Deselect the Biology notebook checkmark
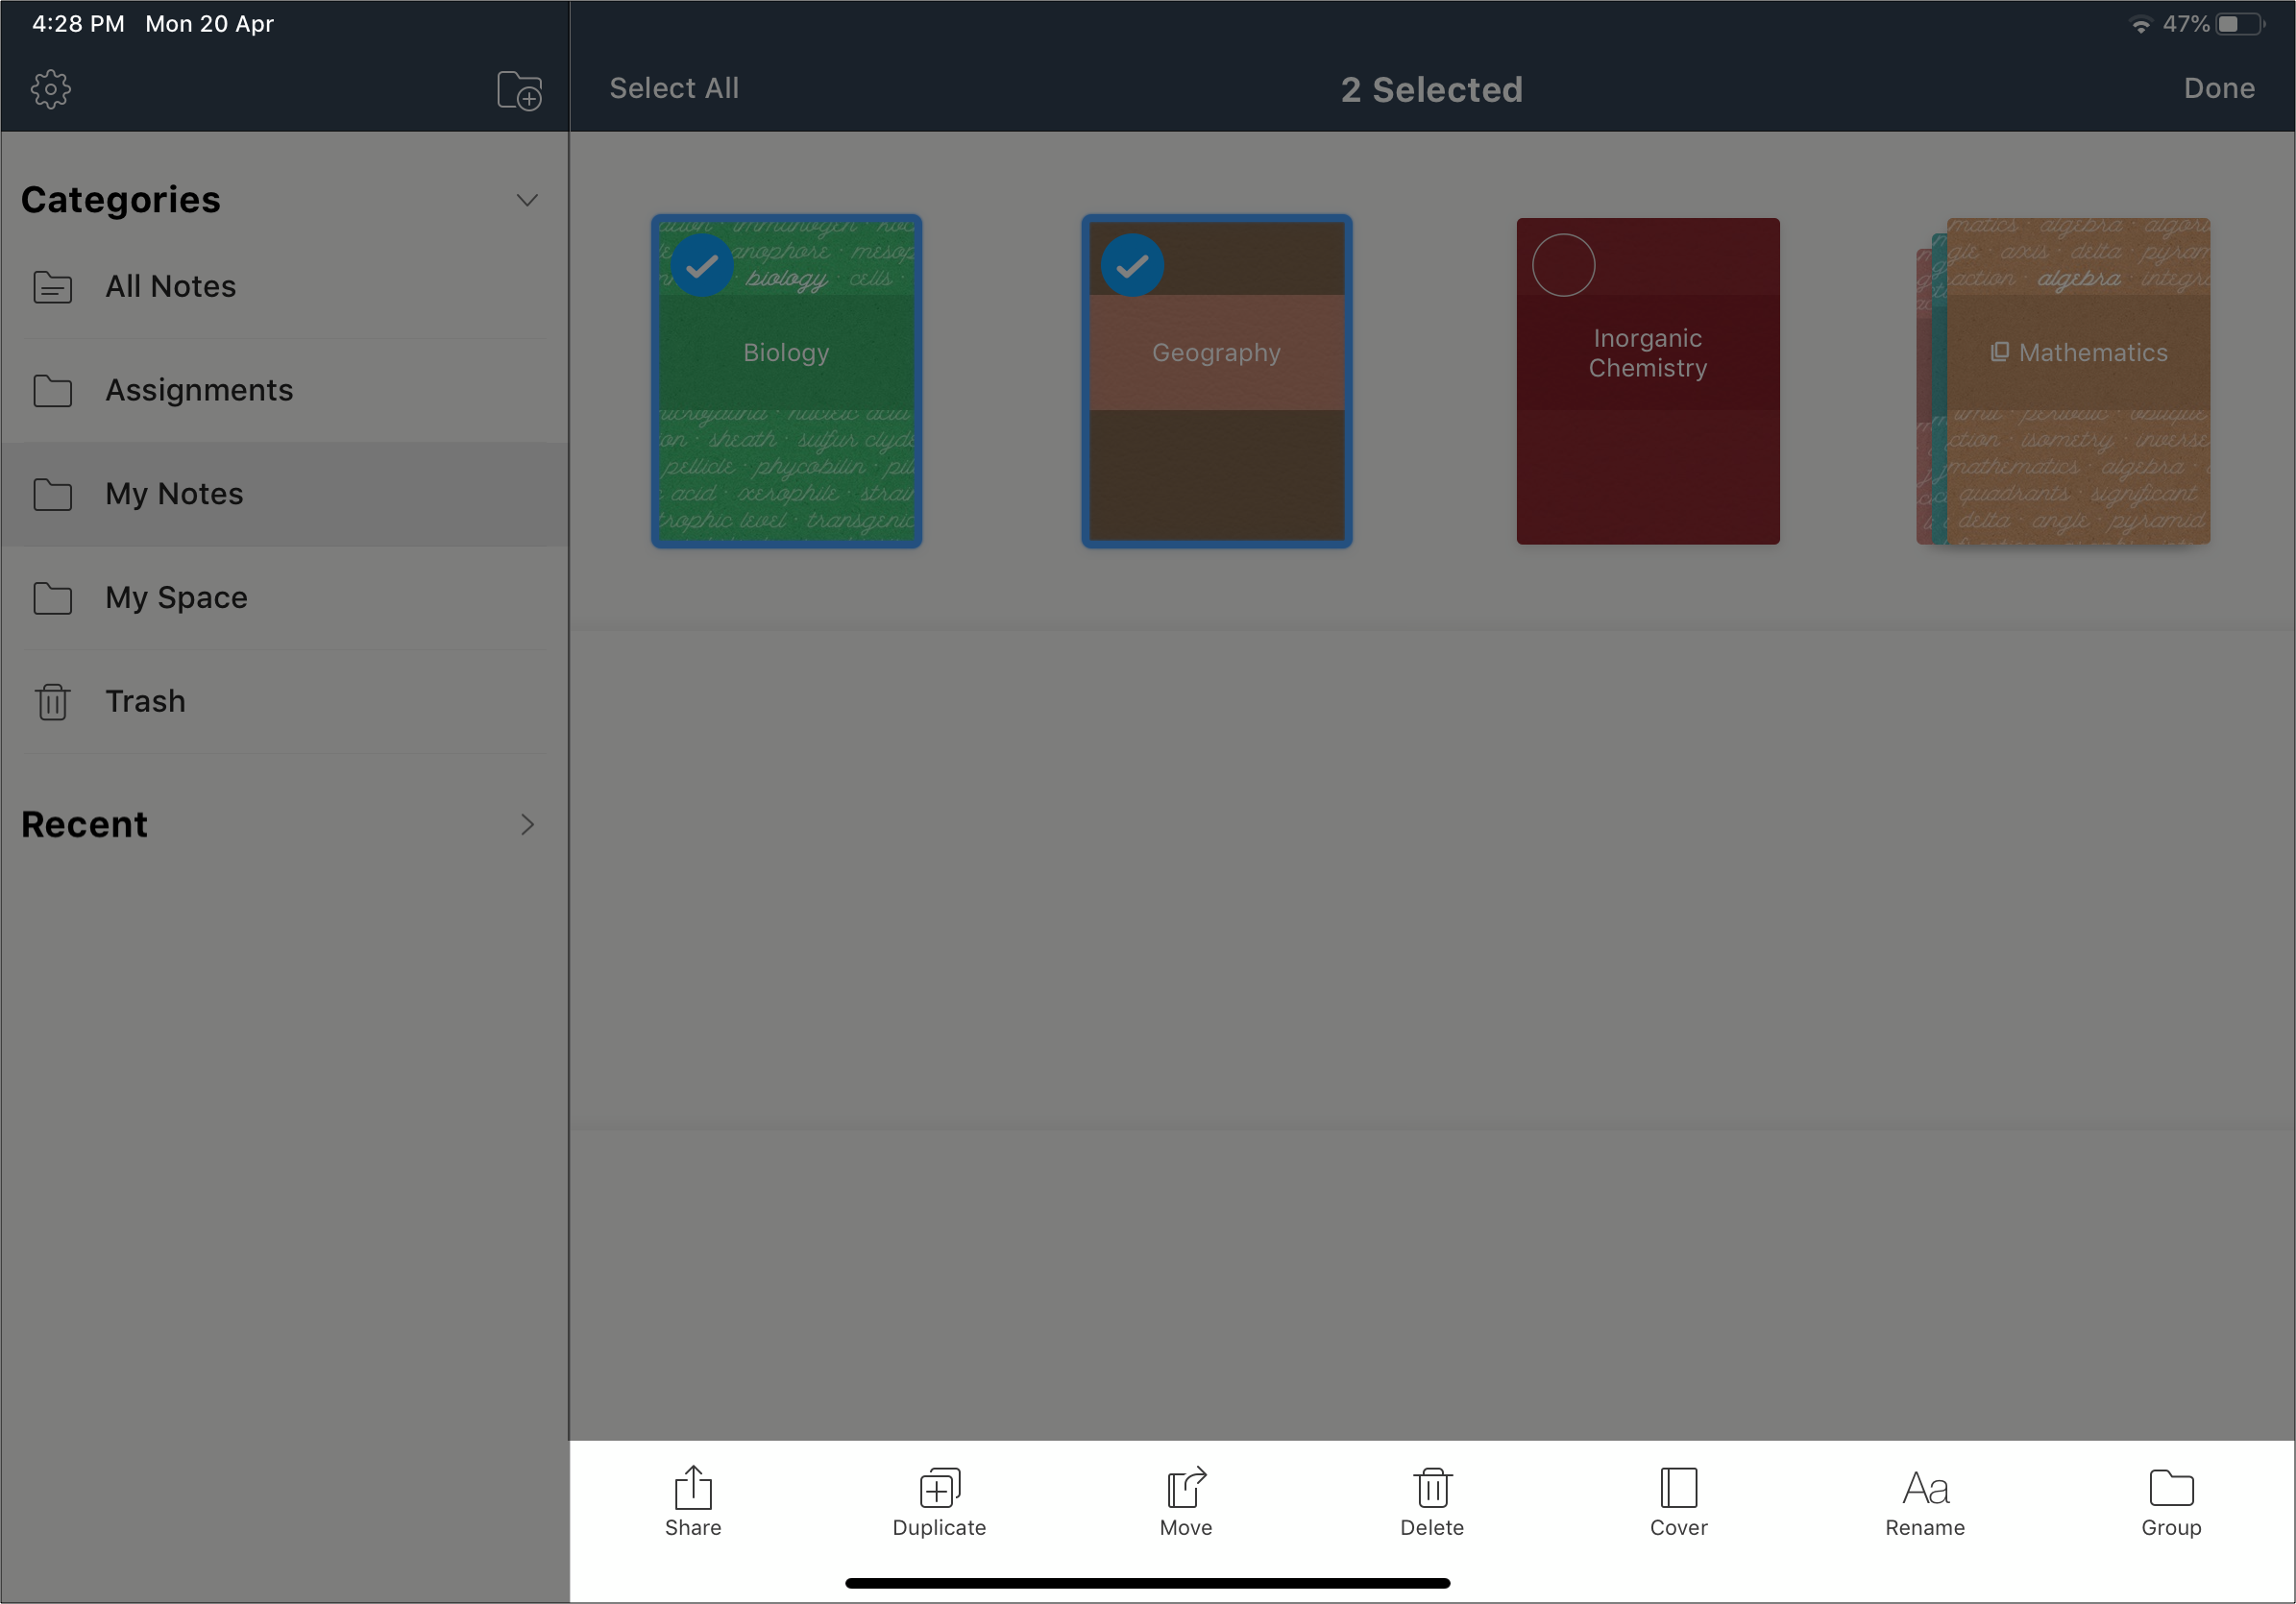2296x1604 pixels. click(x=702, y=265)
